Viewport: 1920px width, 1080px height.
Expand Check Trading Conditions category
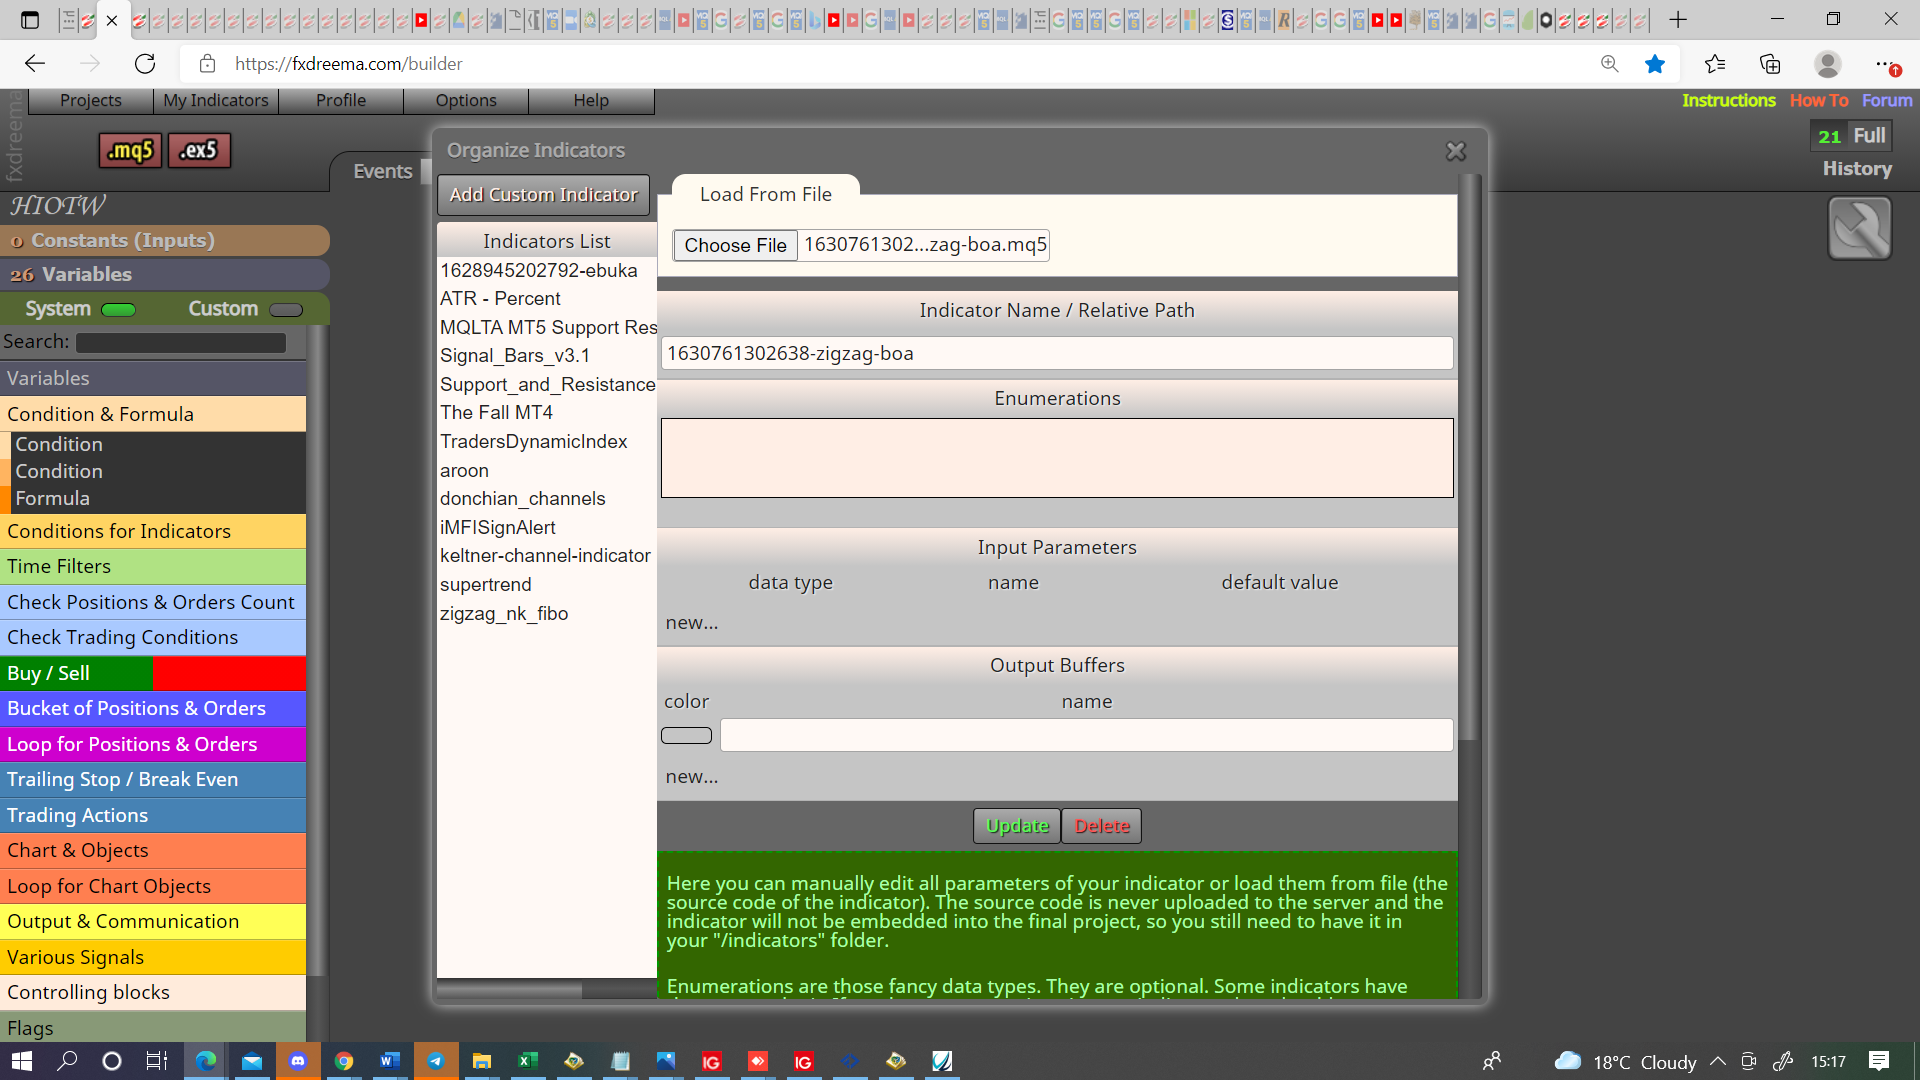tap(153, 637)
